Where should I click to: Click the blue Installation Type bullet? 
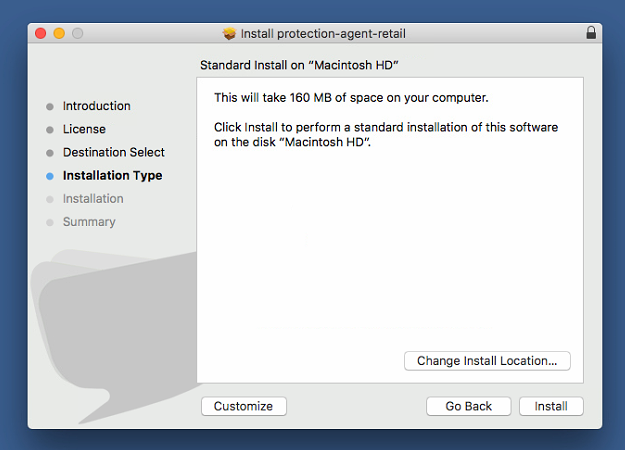click(x=50, y=176)
